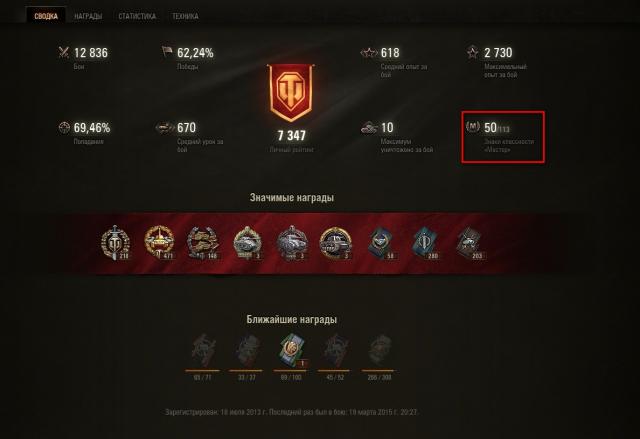
Task: Select the Сводка tab
Action: tap(46, 16)
